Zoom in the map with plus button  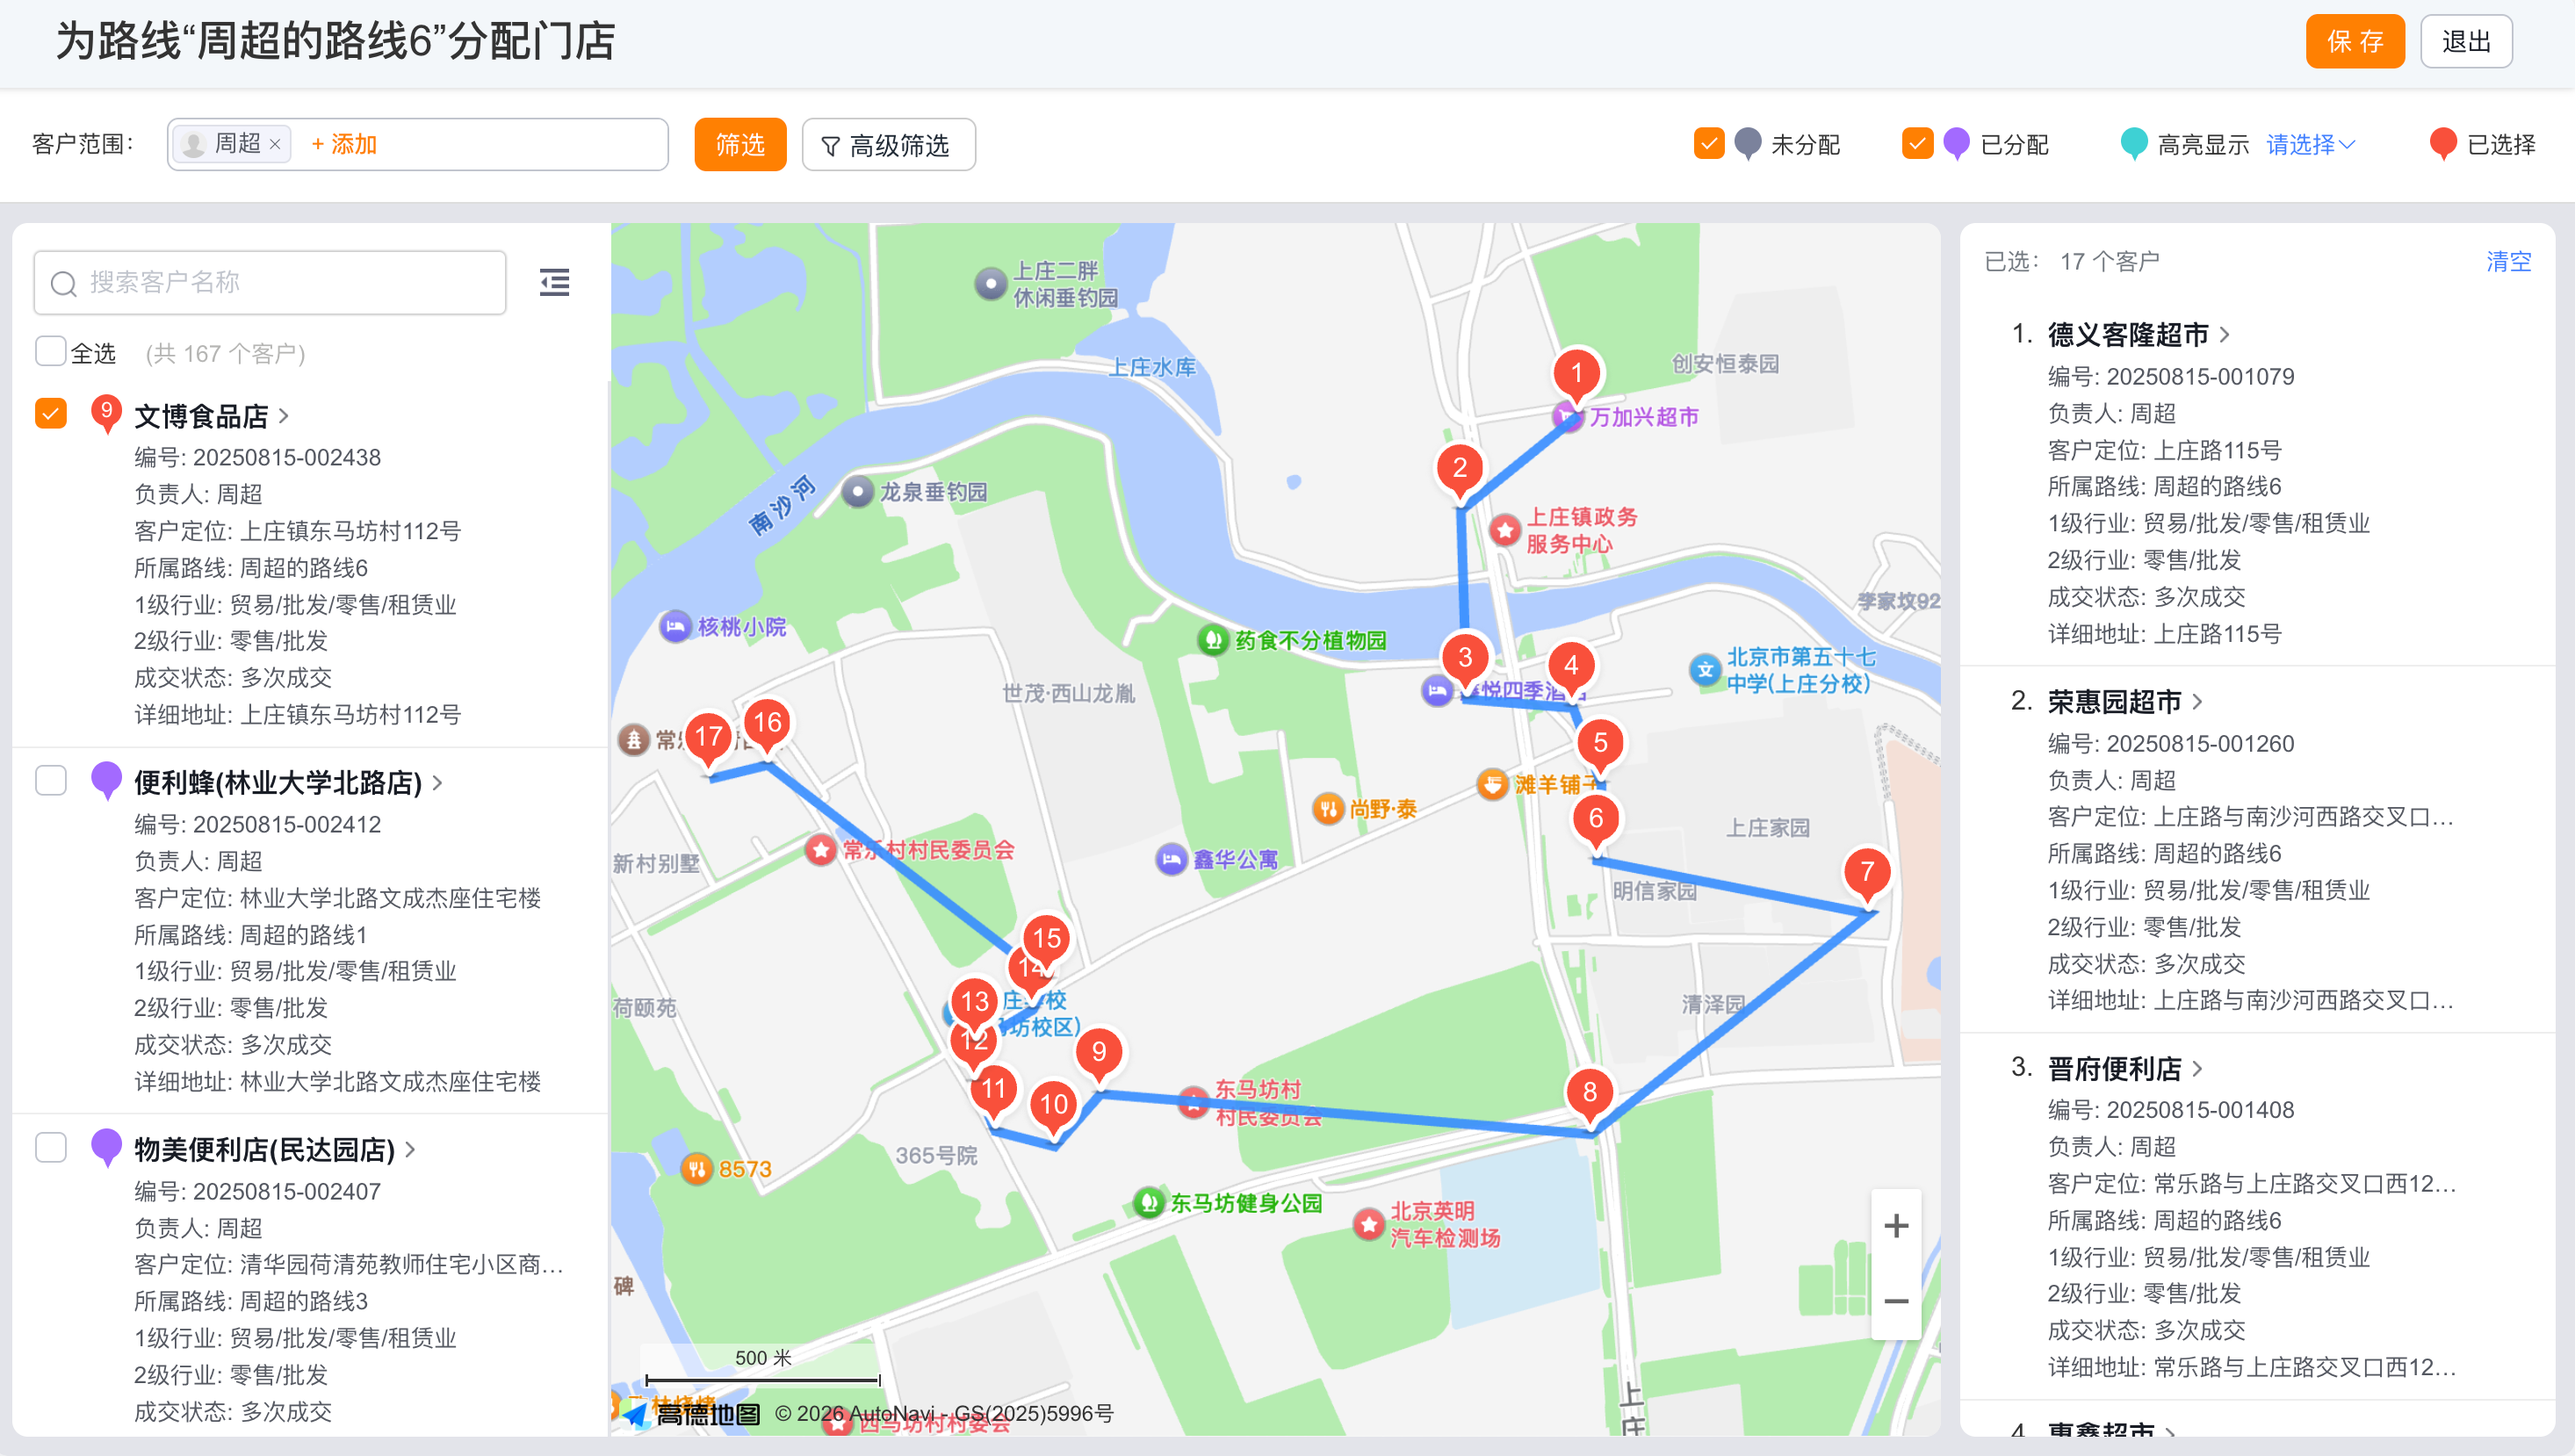[x=1895, y=1226]
